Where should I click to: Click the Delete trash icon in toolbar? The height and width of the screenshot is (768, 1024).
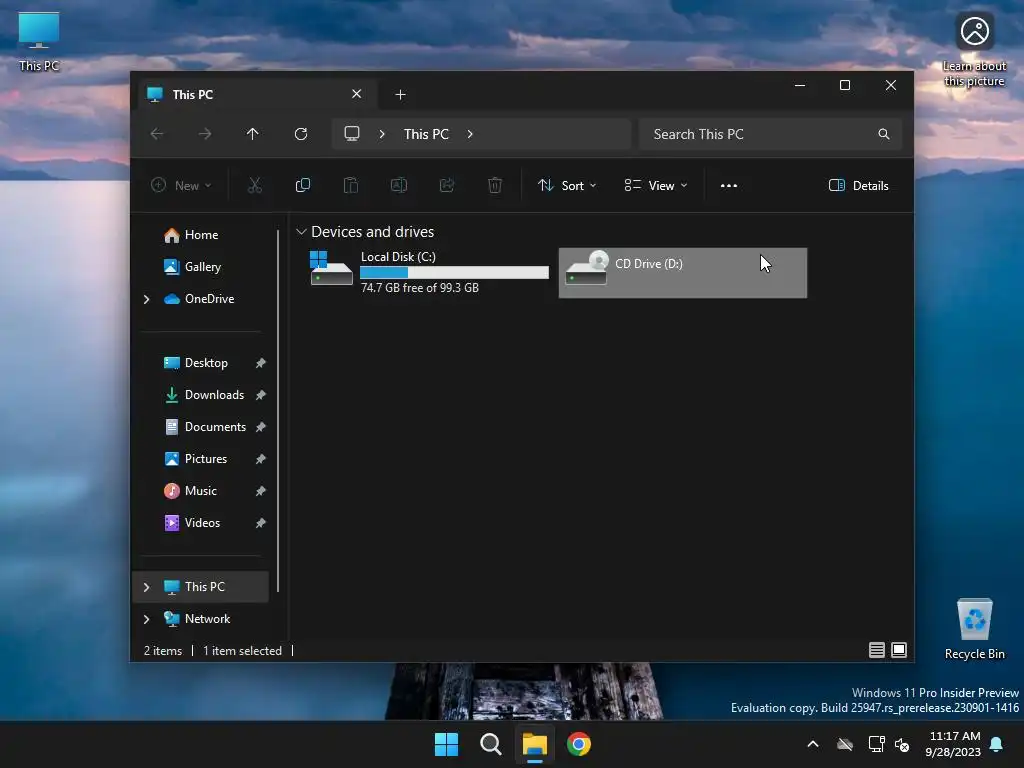pyautogui.click(x=495, y=185)
